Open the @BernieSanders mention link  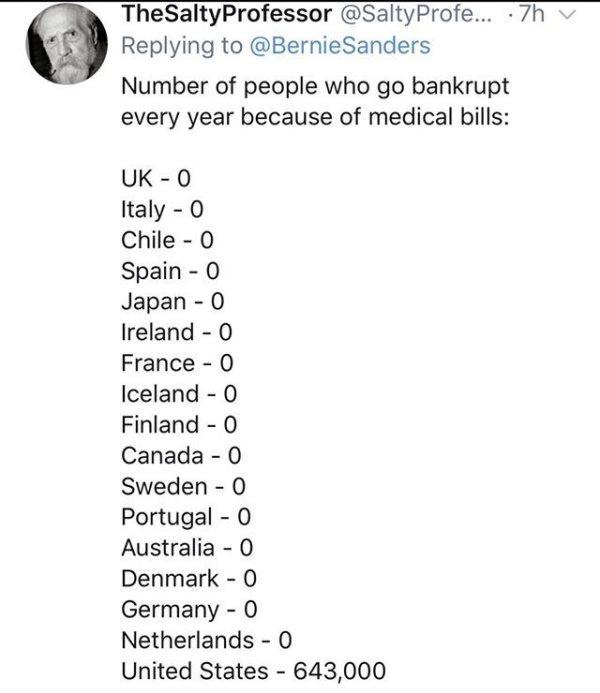click(340, 46)
